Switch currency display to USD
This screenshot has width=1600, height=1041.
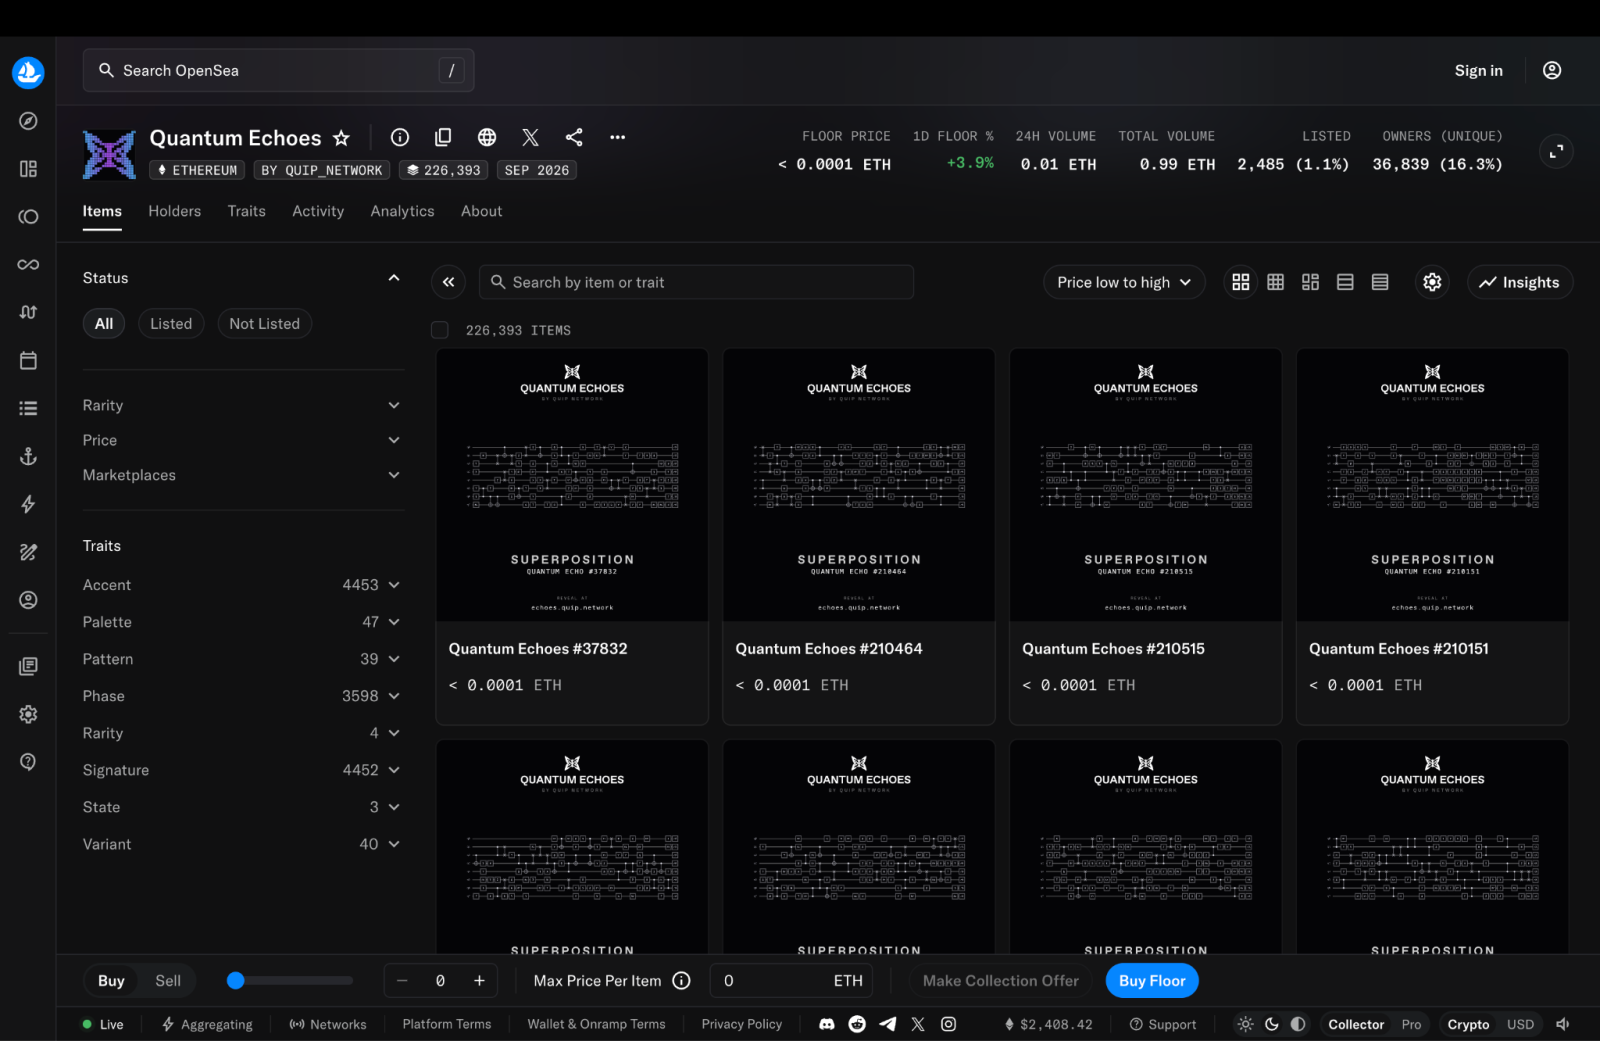(x=1520, y=1024)
